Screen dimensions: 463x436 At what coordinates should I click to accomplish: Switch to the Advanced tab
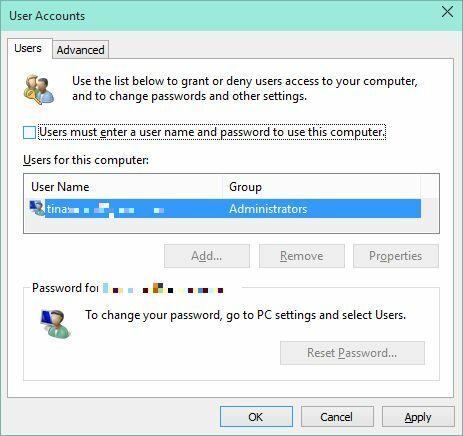(80, 50)
